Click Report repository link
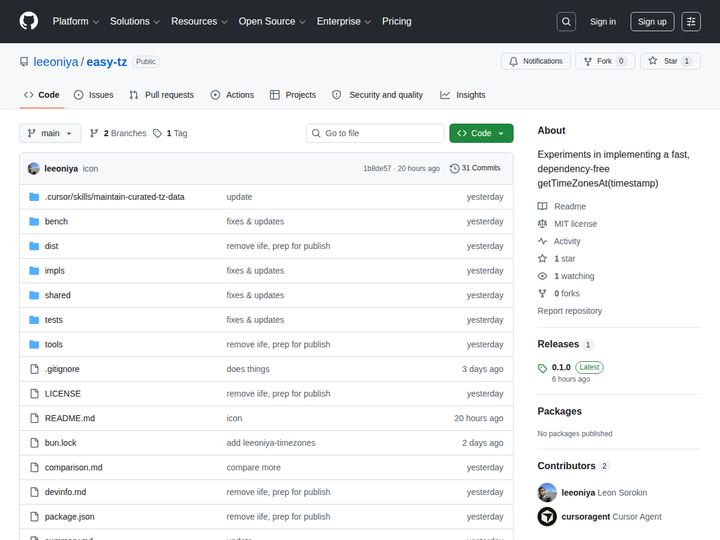Image resolution: width=720 pixels, height=540 pixels. point(569,311)
